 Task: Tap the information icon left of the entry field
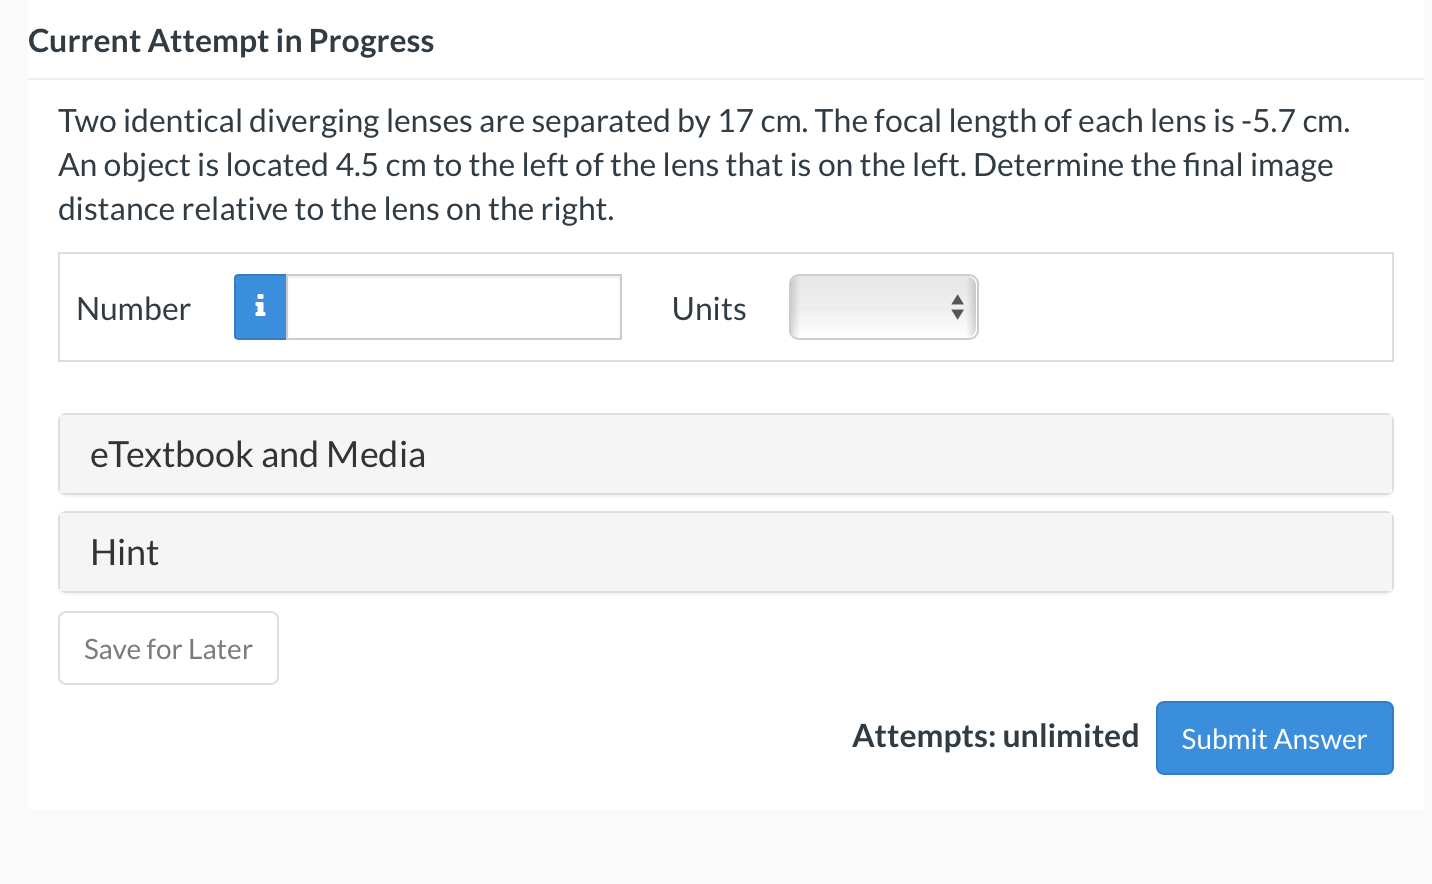(x=259, y=307)
